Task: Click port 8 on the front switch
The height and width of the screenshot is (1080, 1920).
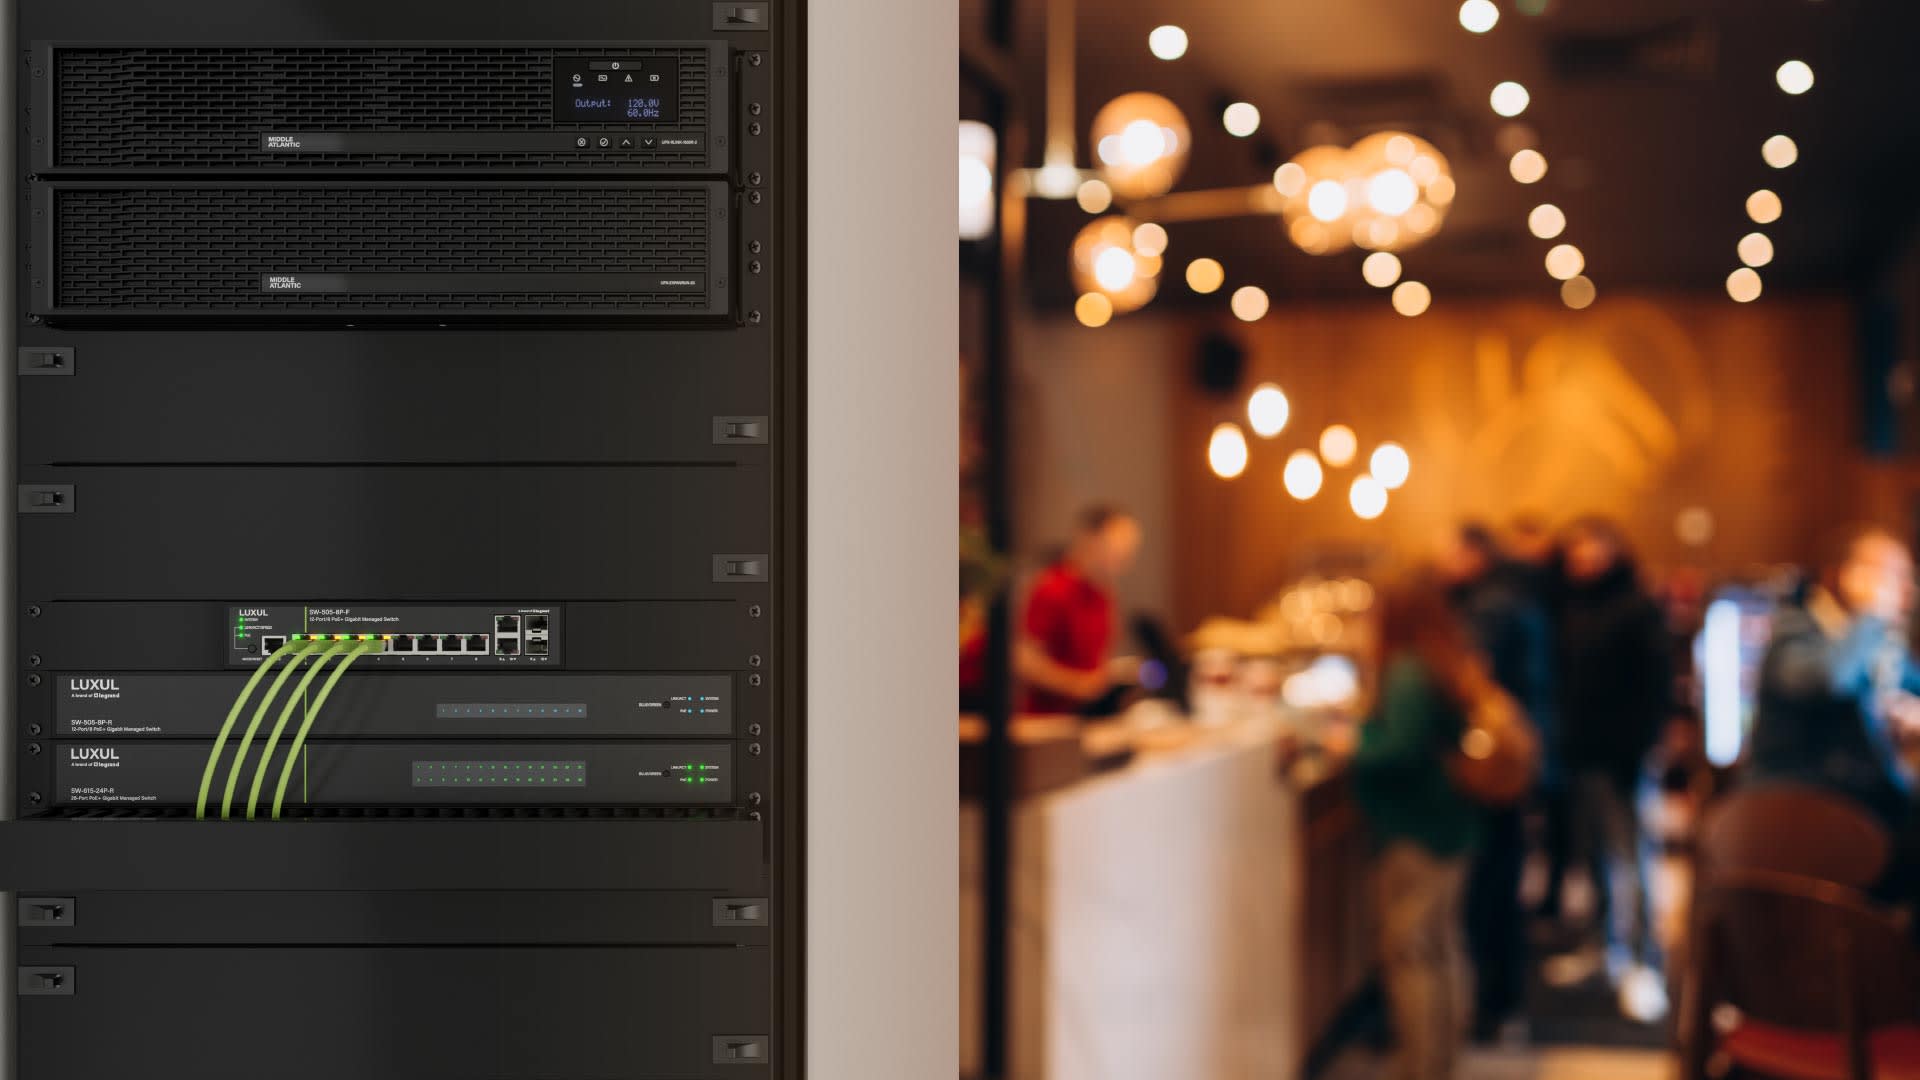Action: tap(476, 645)
